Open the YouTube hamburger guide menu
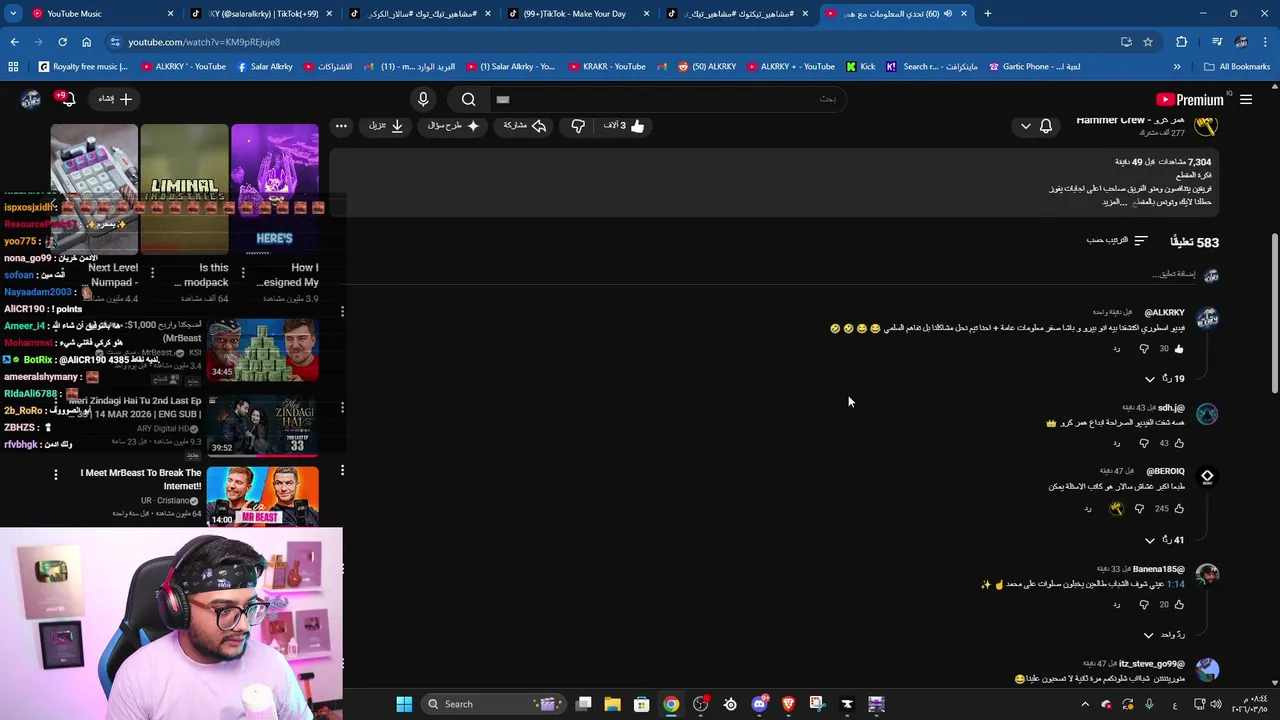Viewport: 1280px width, 720px height. (1246, 99)
